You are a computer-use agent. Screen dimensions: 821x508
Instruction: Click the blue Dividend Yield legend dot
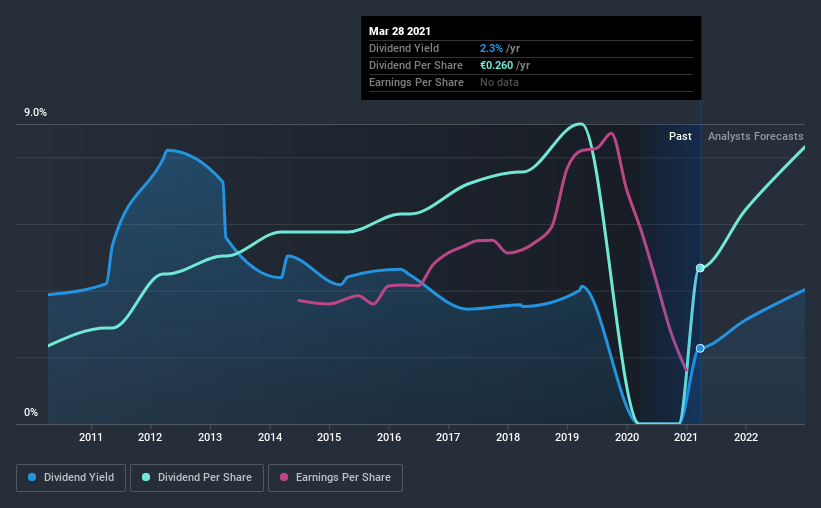(32, 477)
